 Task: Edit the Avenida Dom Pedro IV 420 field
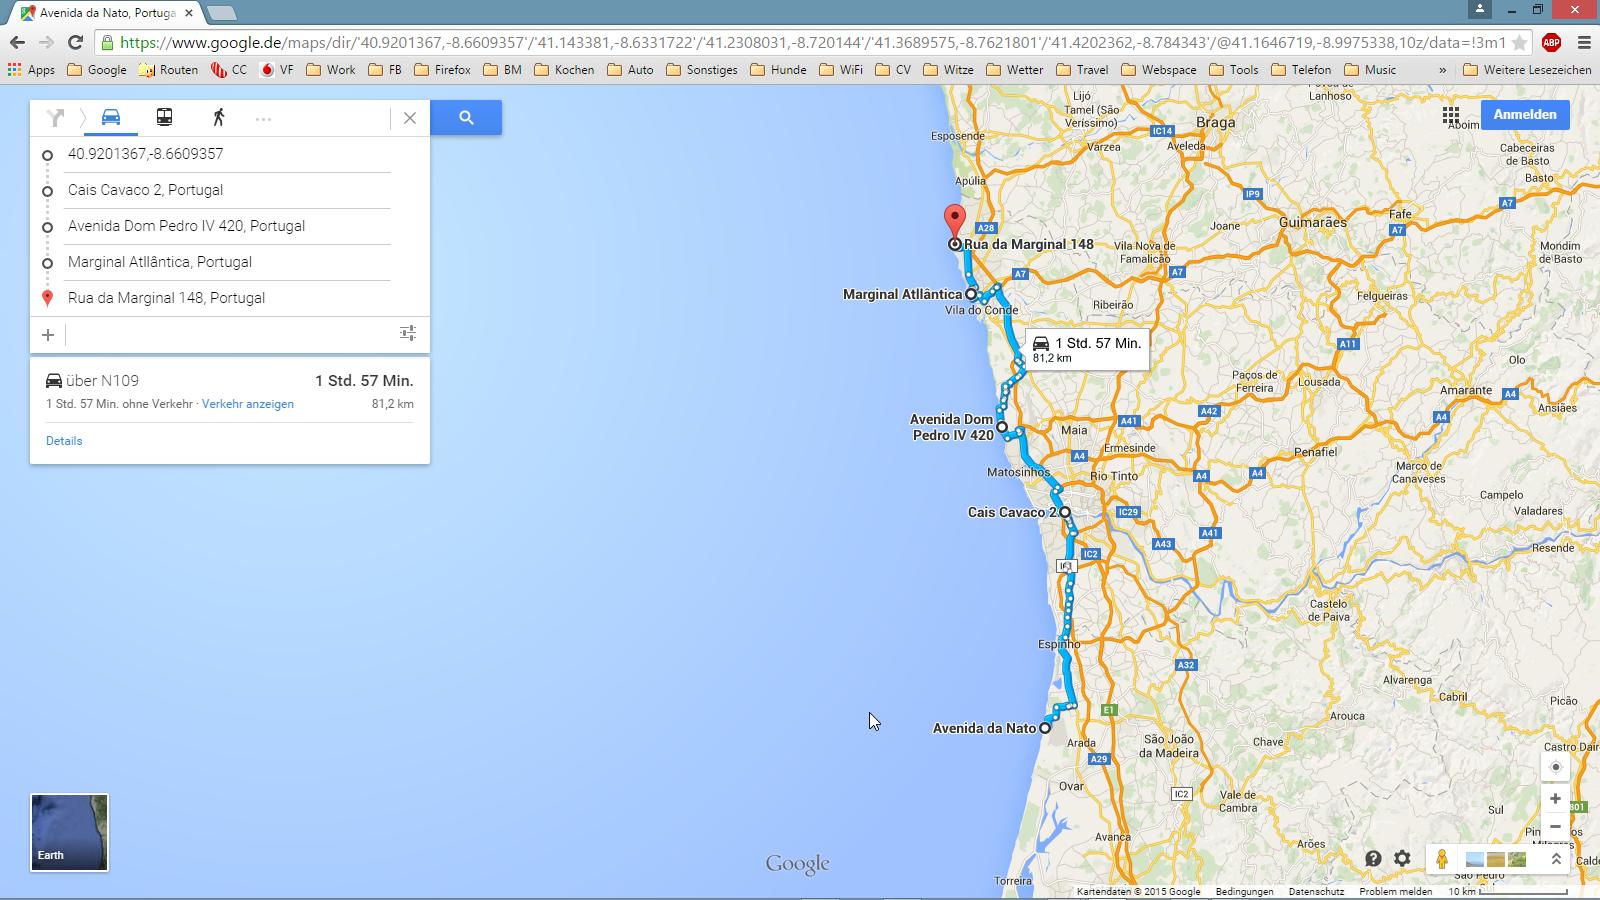pos(228,226)
